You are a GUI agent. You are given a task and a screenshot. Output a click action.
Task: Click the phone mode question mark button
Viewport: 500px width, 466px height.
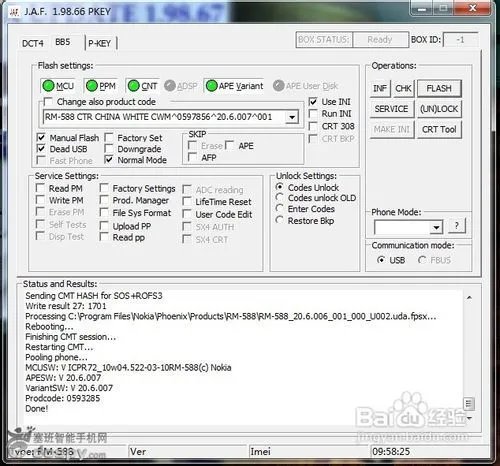(x=456, y=226)
